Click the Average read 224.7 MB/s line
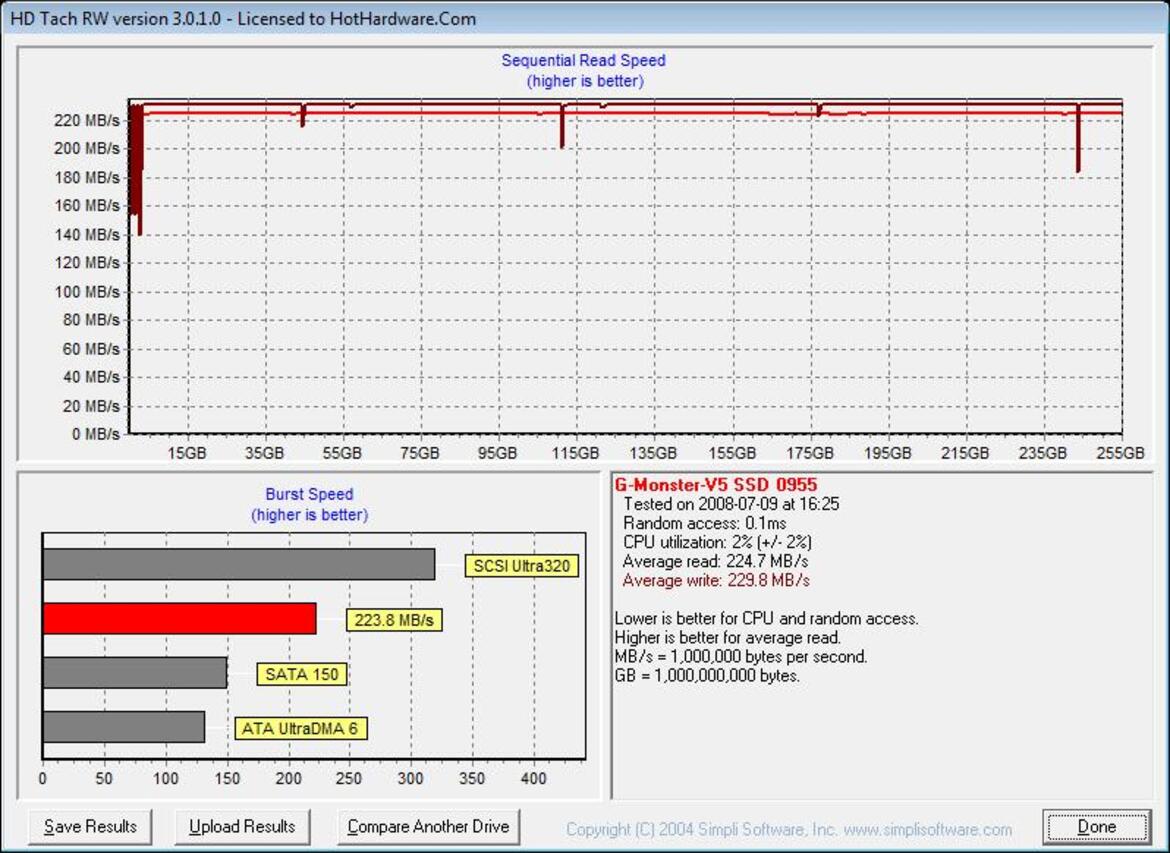Screen dimensions: 1170x853 [716, 561]
